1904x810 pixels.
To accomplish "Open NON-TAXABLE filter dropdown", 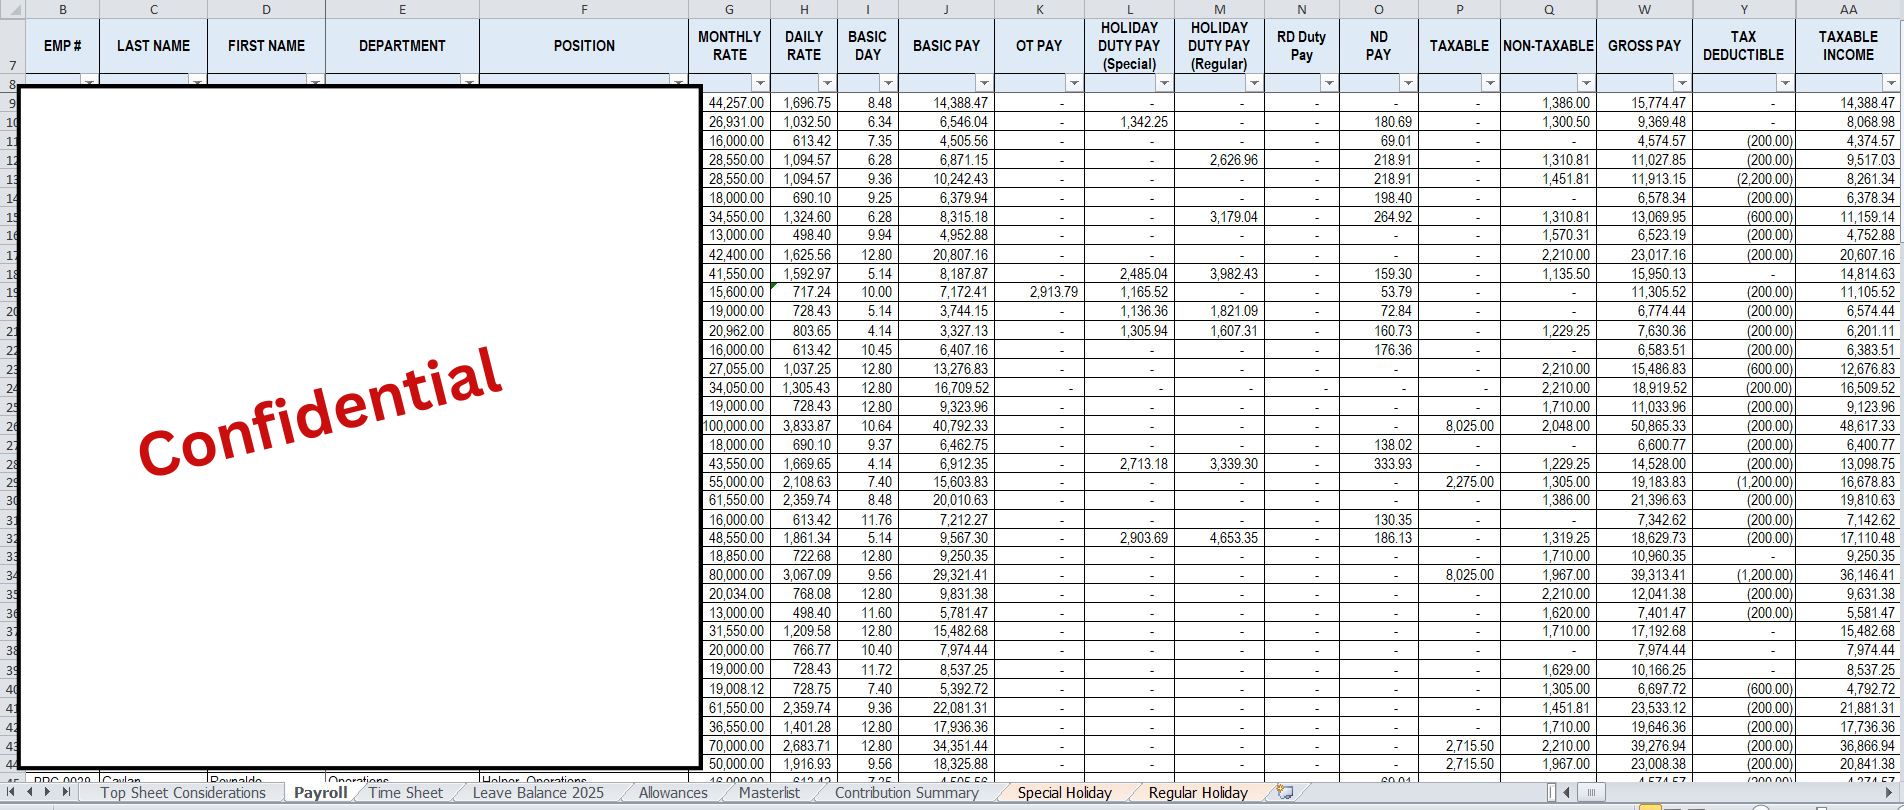I will coord(1587,83).
